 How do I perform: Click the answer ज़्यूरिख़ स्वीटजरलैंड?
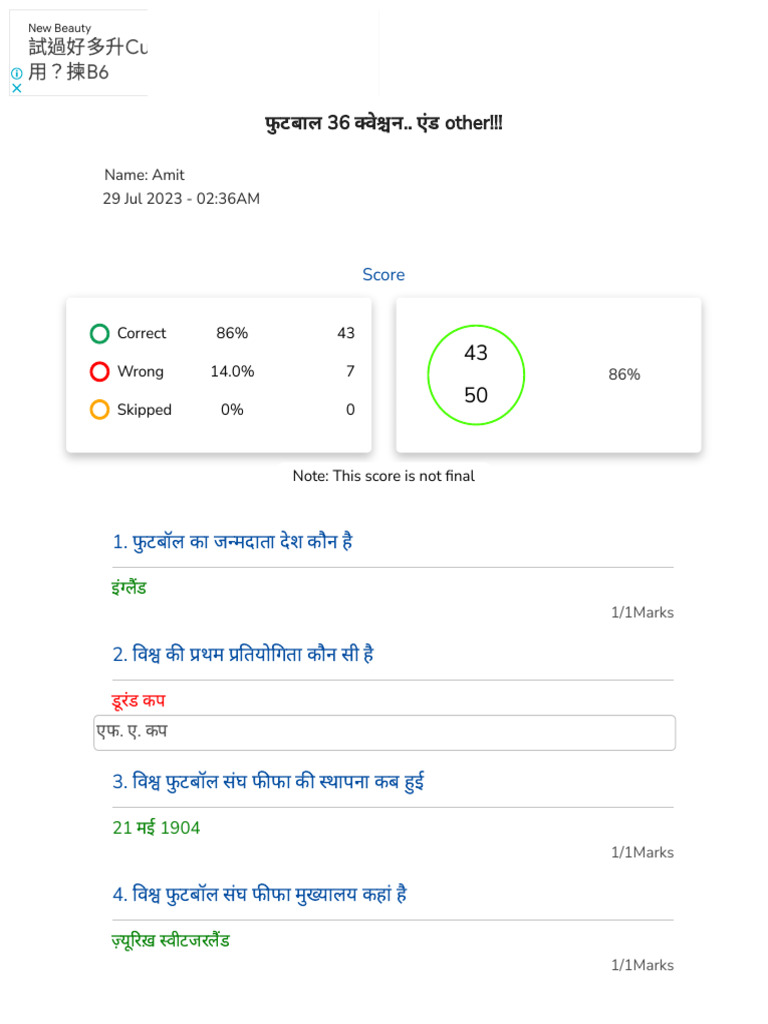171,941
